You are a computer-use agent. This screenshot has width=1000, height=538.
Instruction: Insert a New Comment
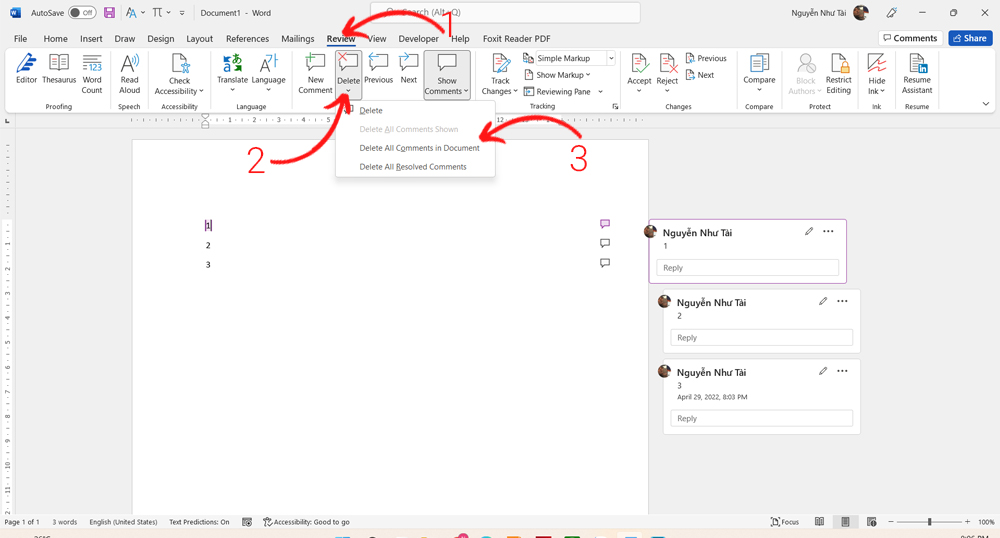(x=315, y=74)
